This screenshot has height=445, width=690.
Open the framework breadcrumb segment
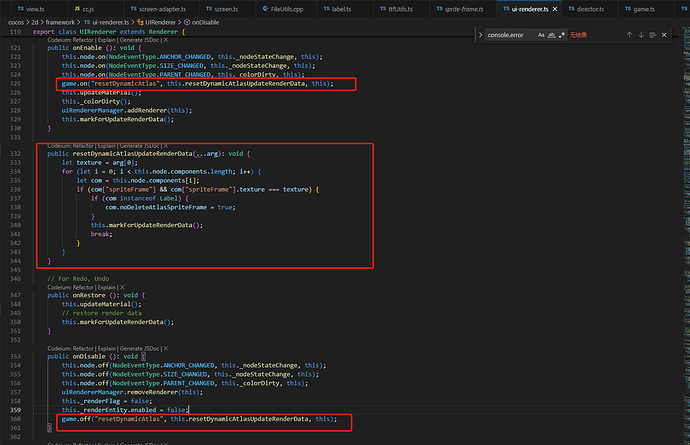(x=60, y=22)
